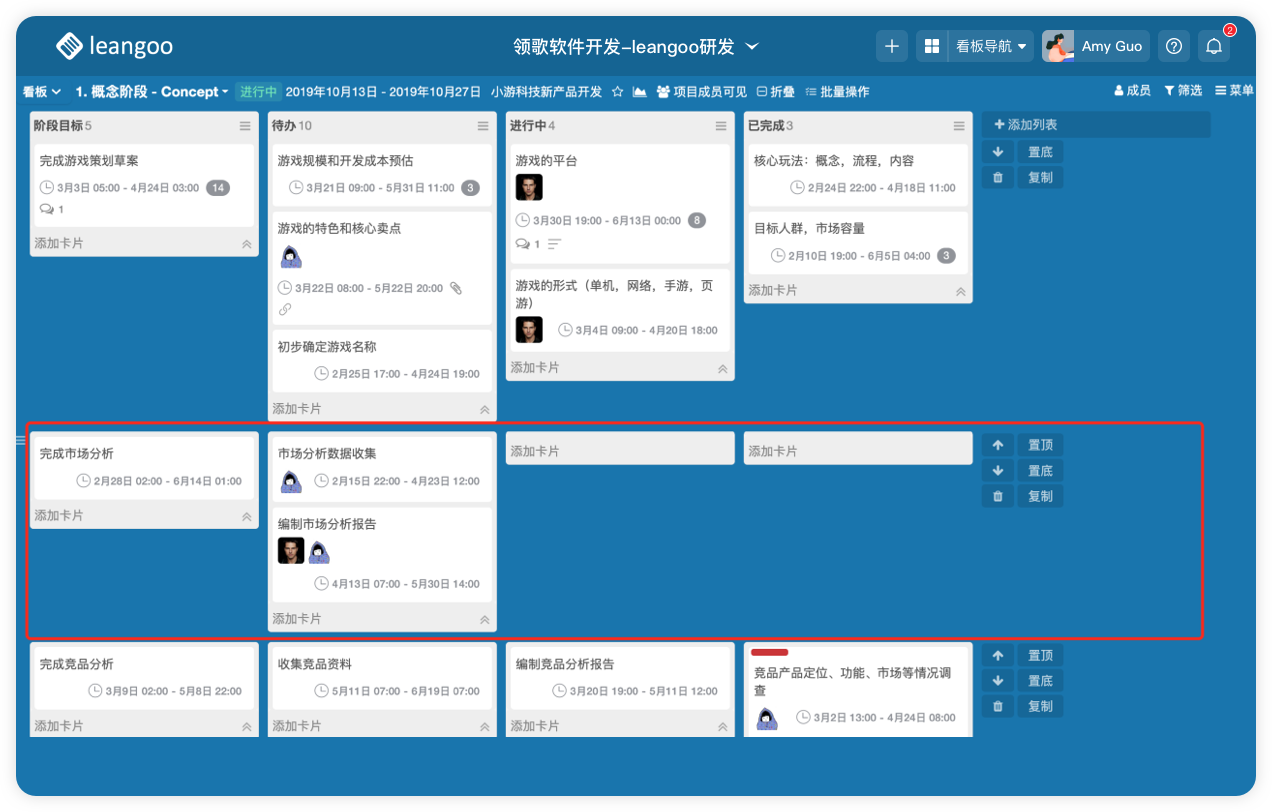Screen dimensions: 1272x812
Task: Open the 筛选 filter option
Action: (x=1183, y=91)
